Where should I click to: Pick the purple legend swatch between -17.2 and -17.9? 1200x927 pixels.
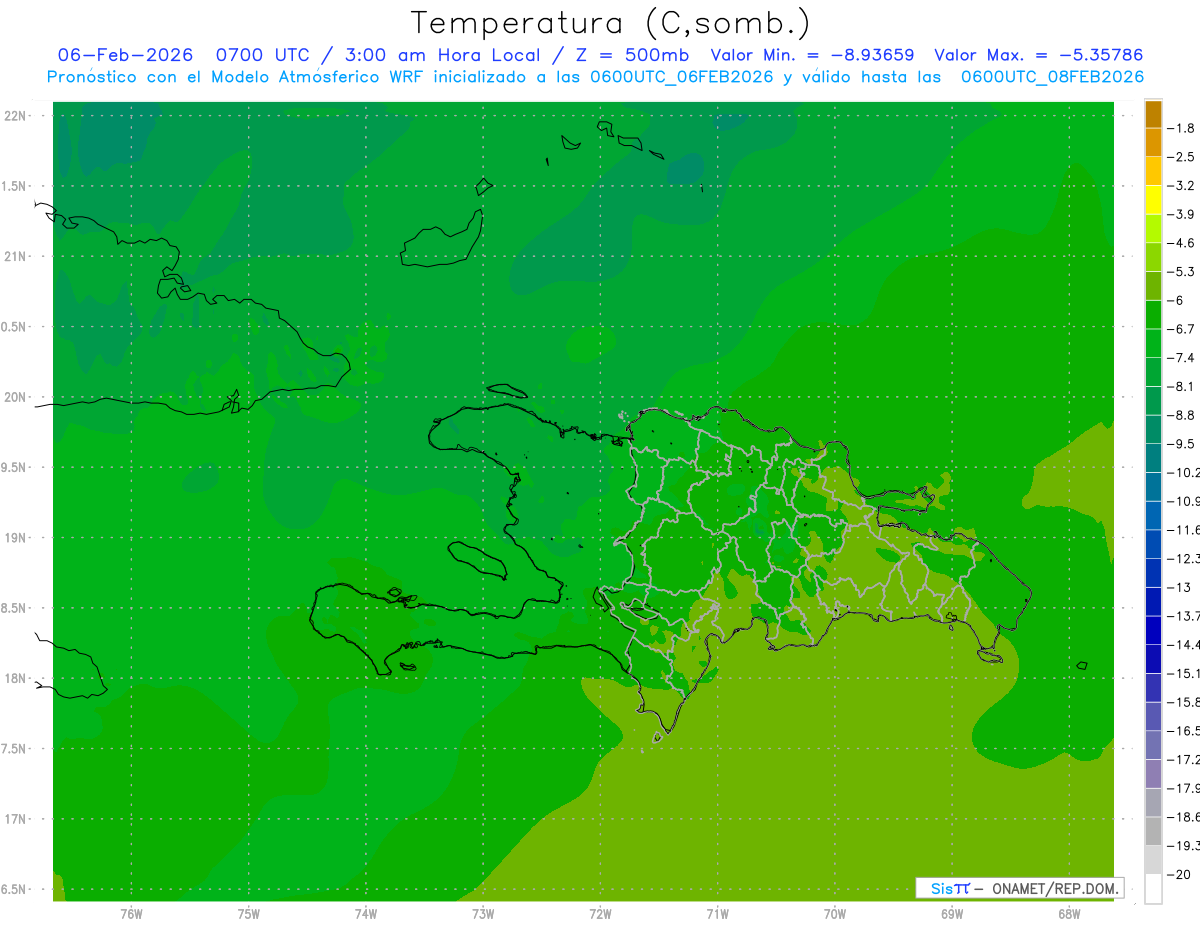point(1153,774)
